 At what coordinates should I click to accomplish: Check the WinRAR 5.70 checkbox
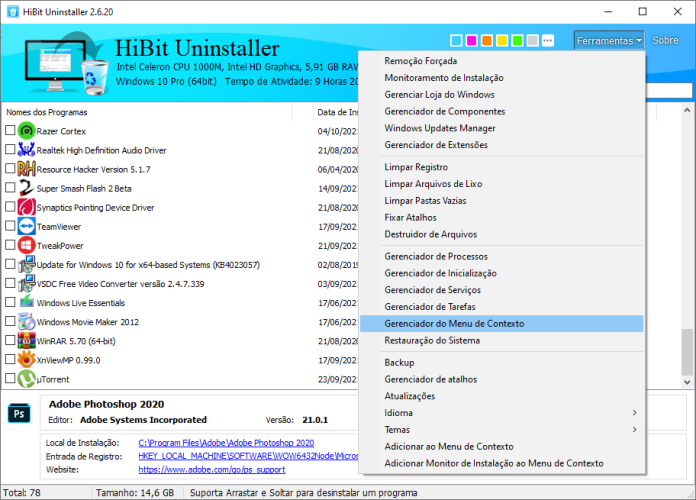coord(10,340)
